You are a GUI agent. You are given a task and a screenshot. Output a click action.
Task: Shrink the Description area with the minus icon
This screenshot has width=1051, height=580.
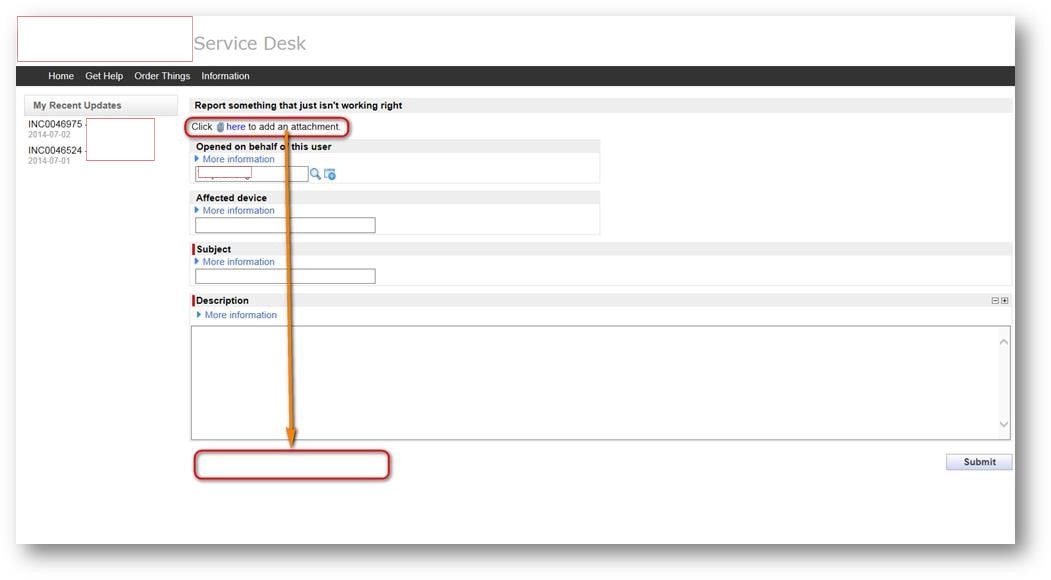tap(995, 300)
